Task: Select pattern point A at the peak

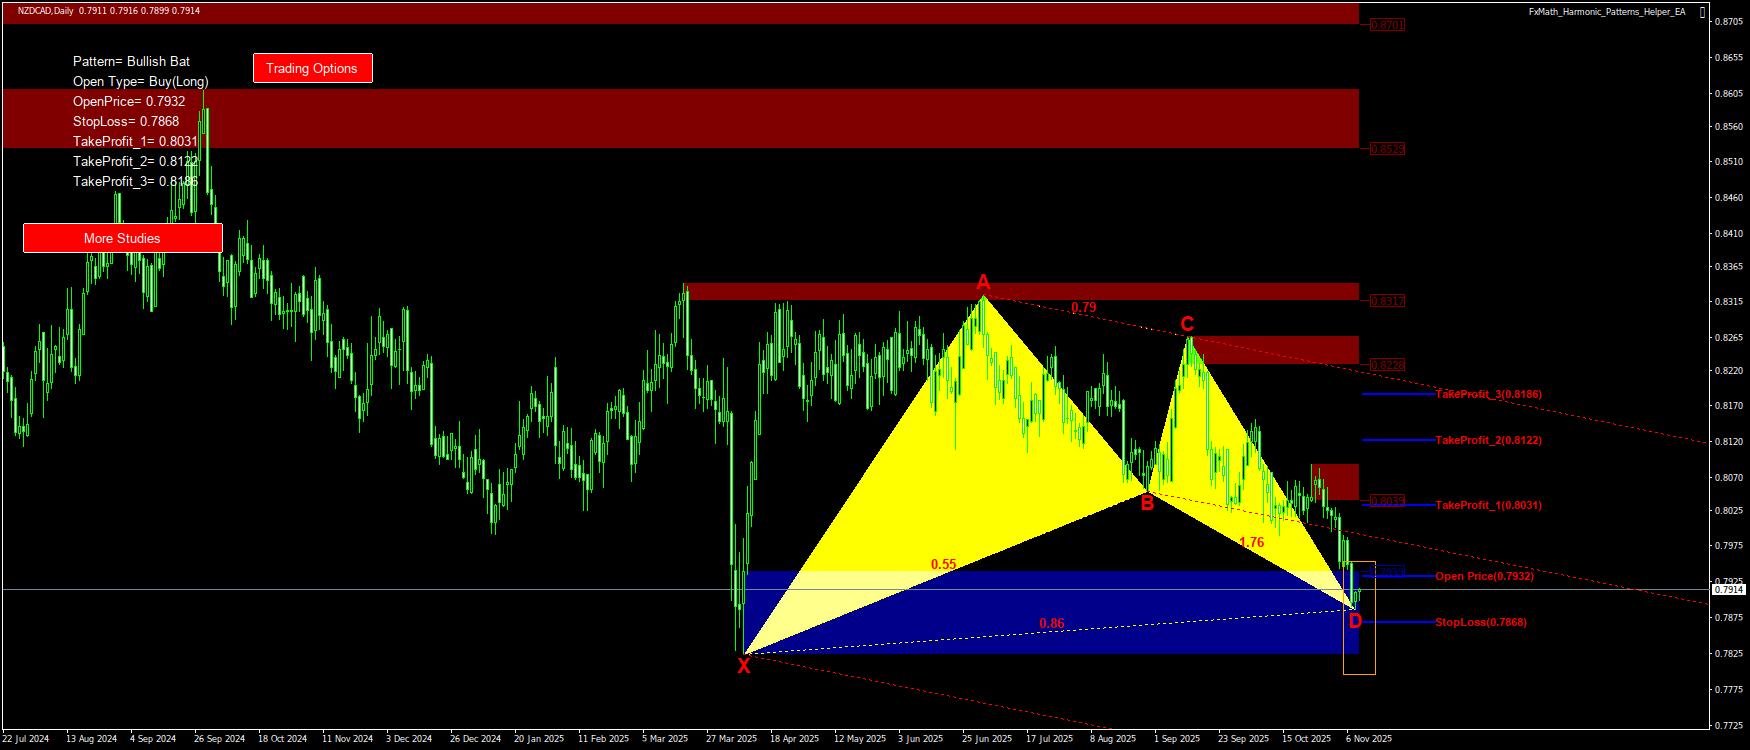Action: [x=983, y=282]
